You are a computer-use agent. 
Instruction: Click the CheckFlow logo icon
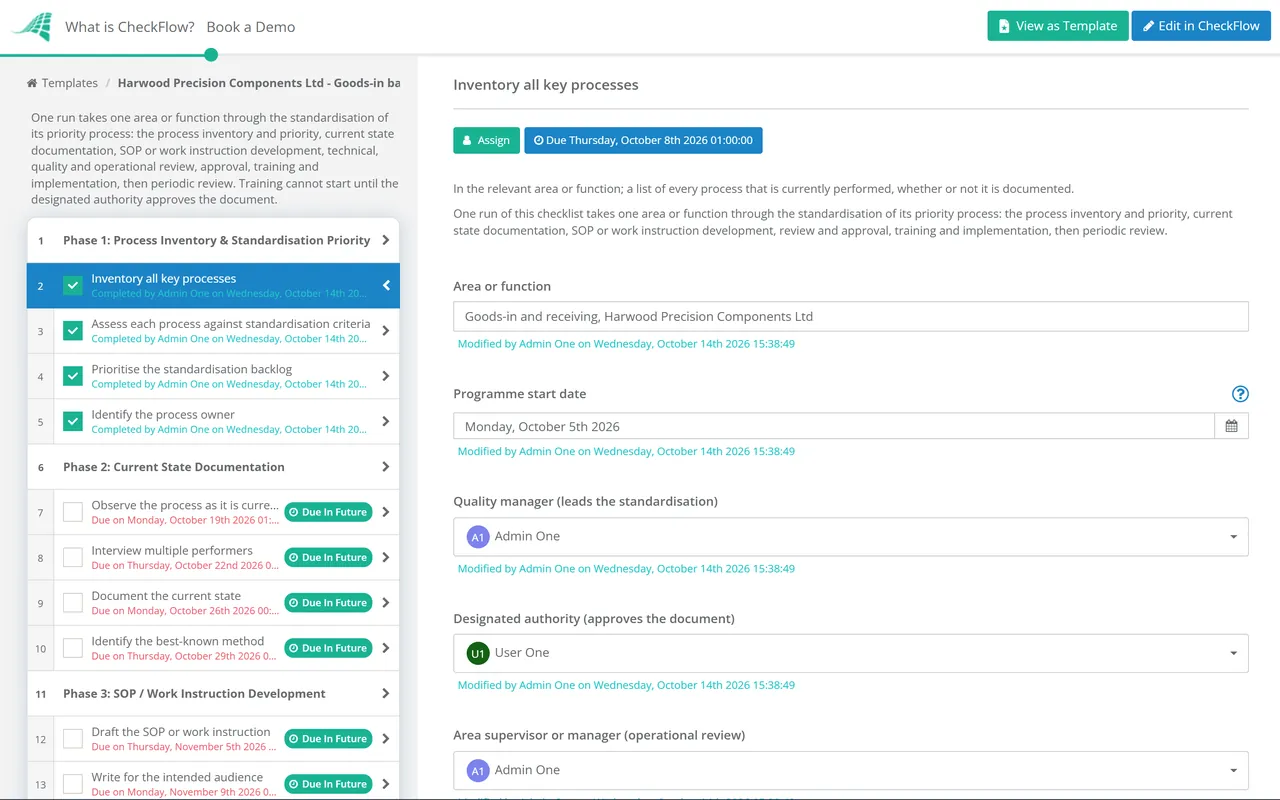coord(32,26)
